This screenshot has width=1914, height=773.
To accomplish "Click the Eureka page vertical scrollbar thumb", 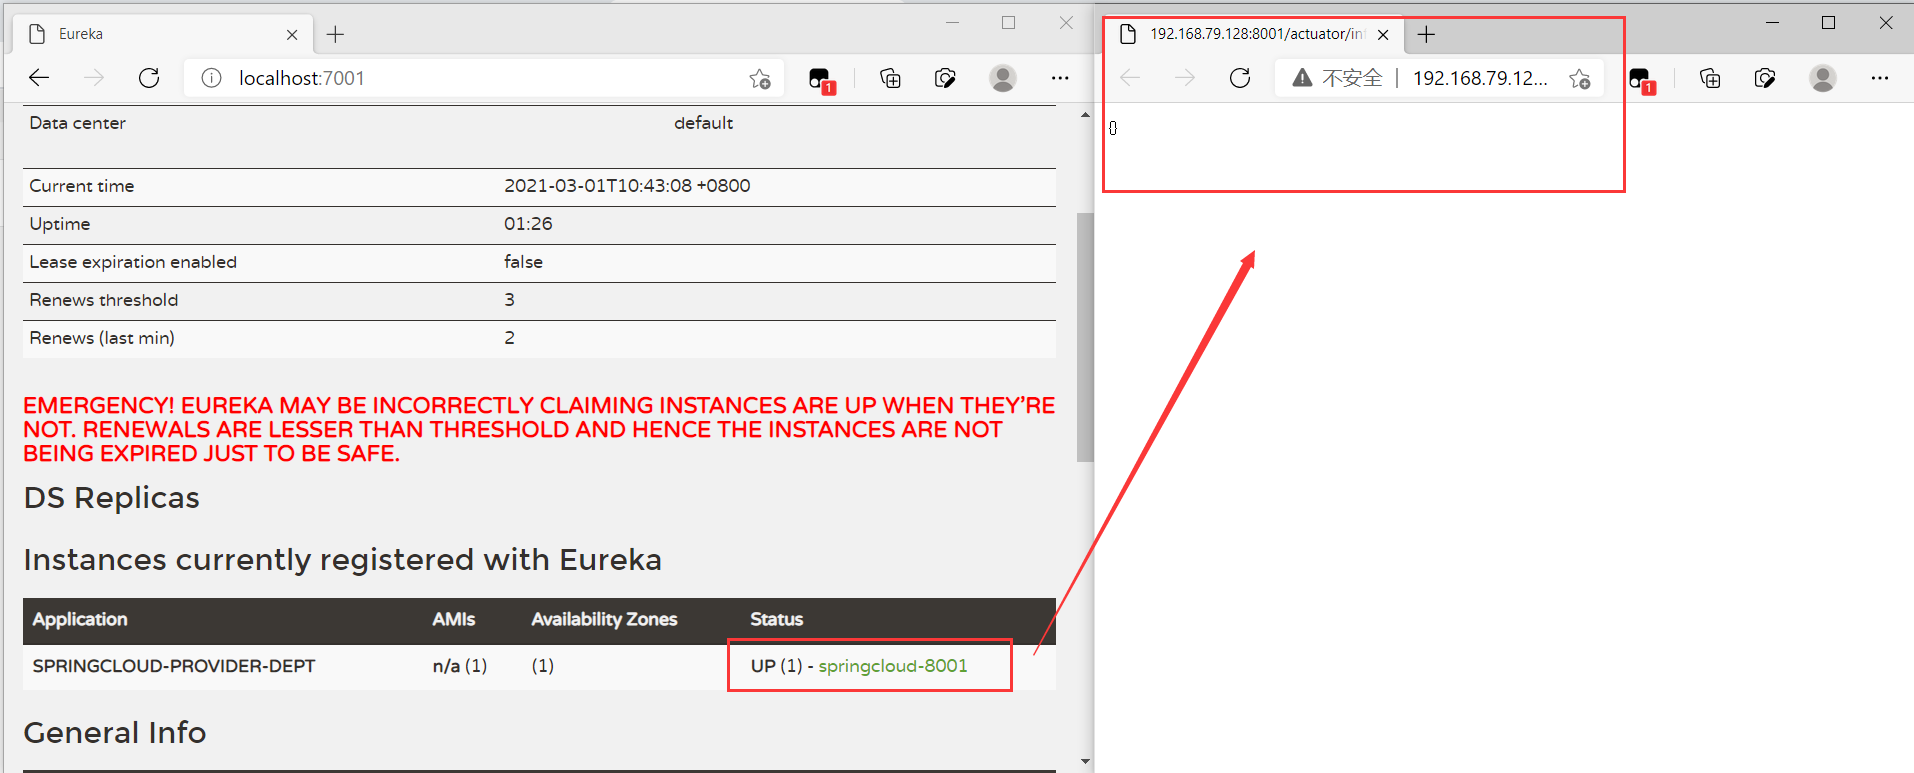I will tap(1085, 337).
